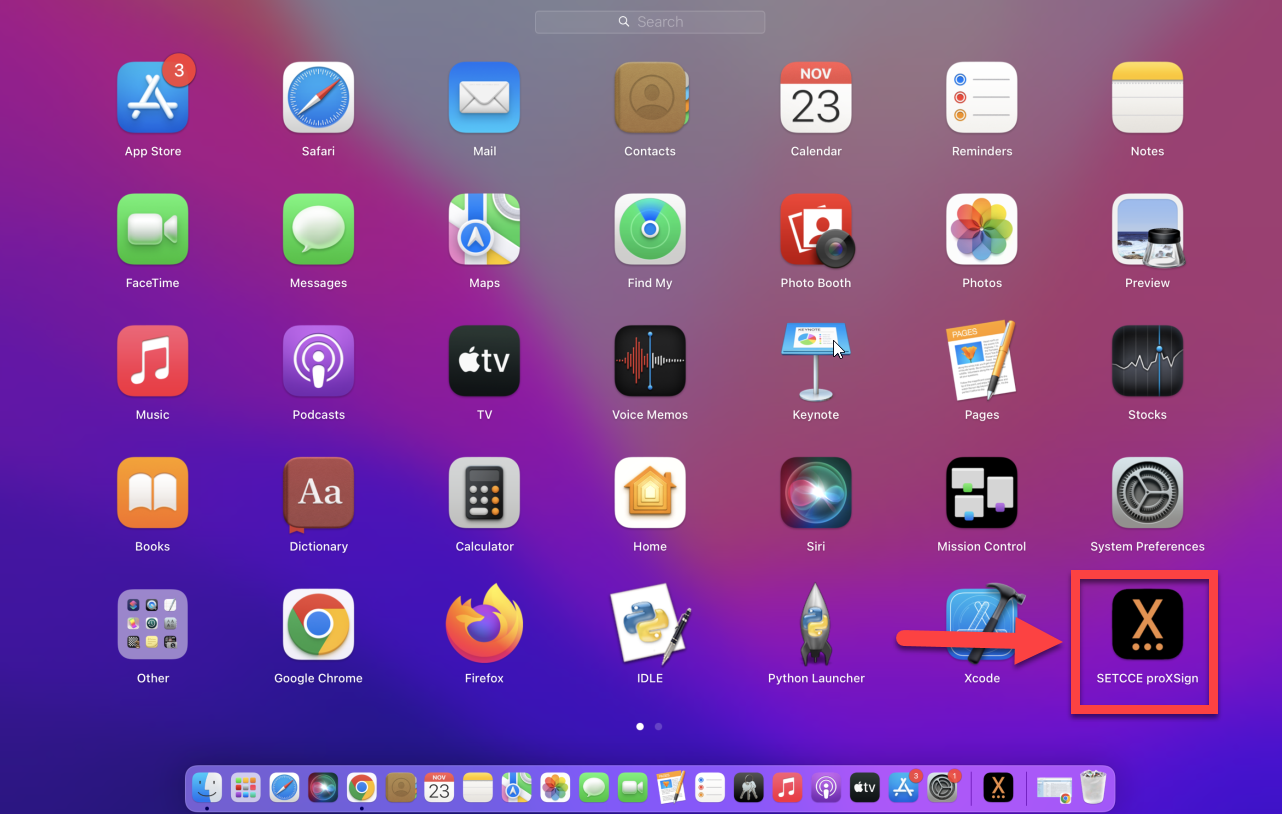Launch Voice Memos
1282x814 pixels.
(x=650, y=361)
